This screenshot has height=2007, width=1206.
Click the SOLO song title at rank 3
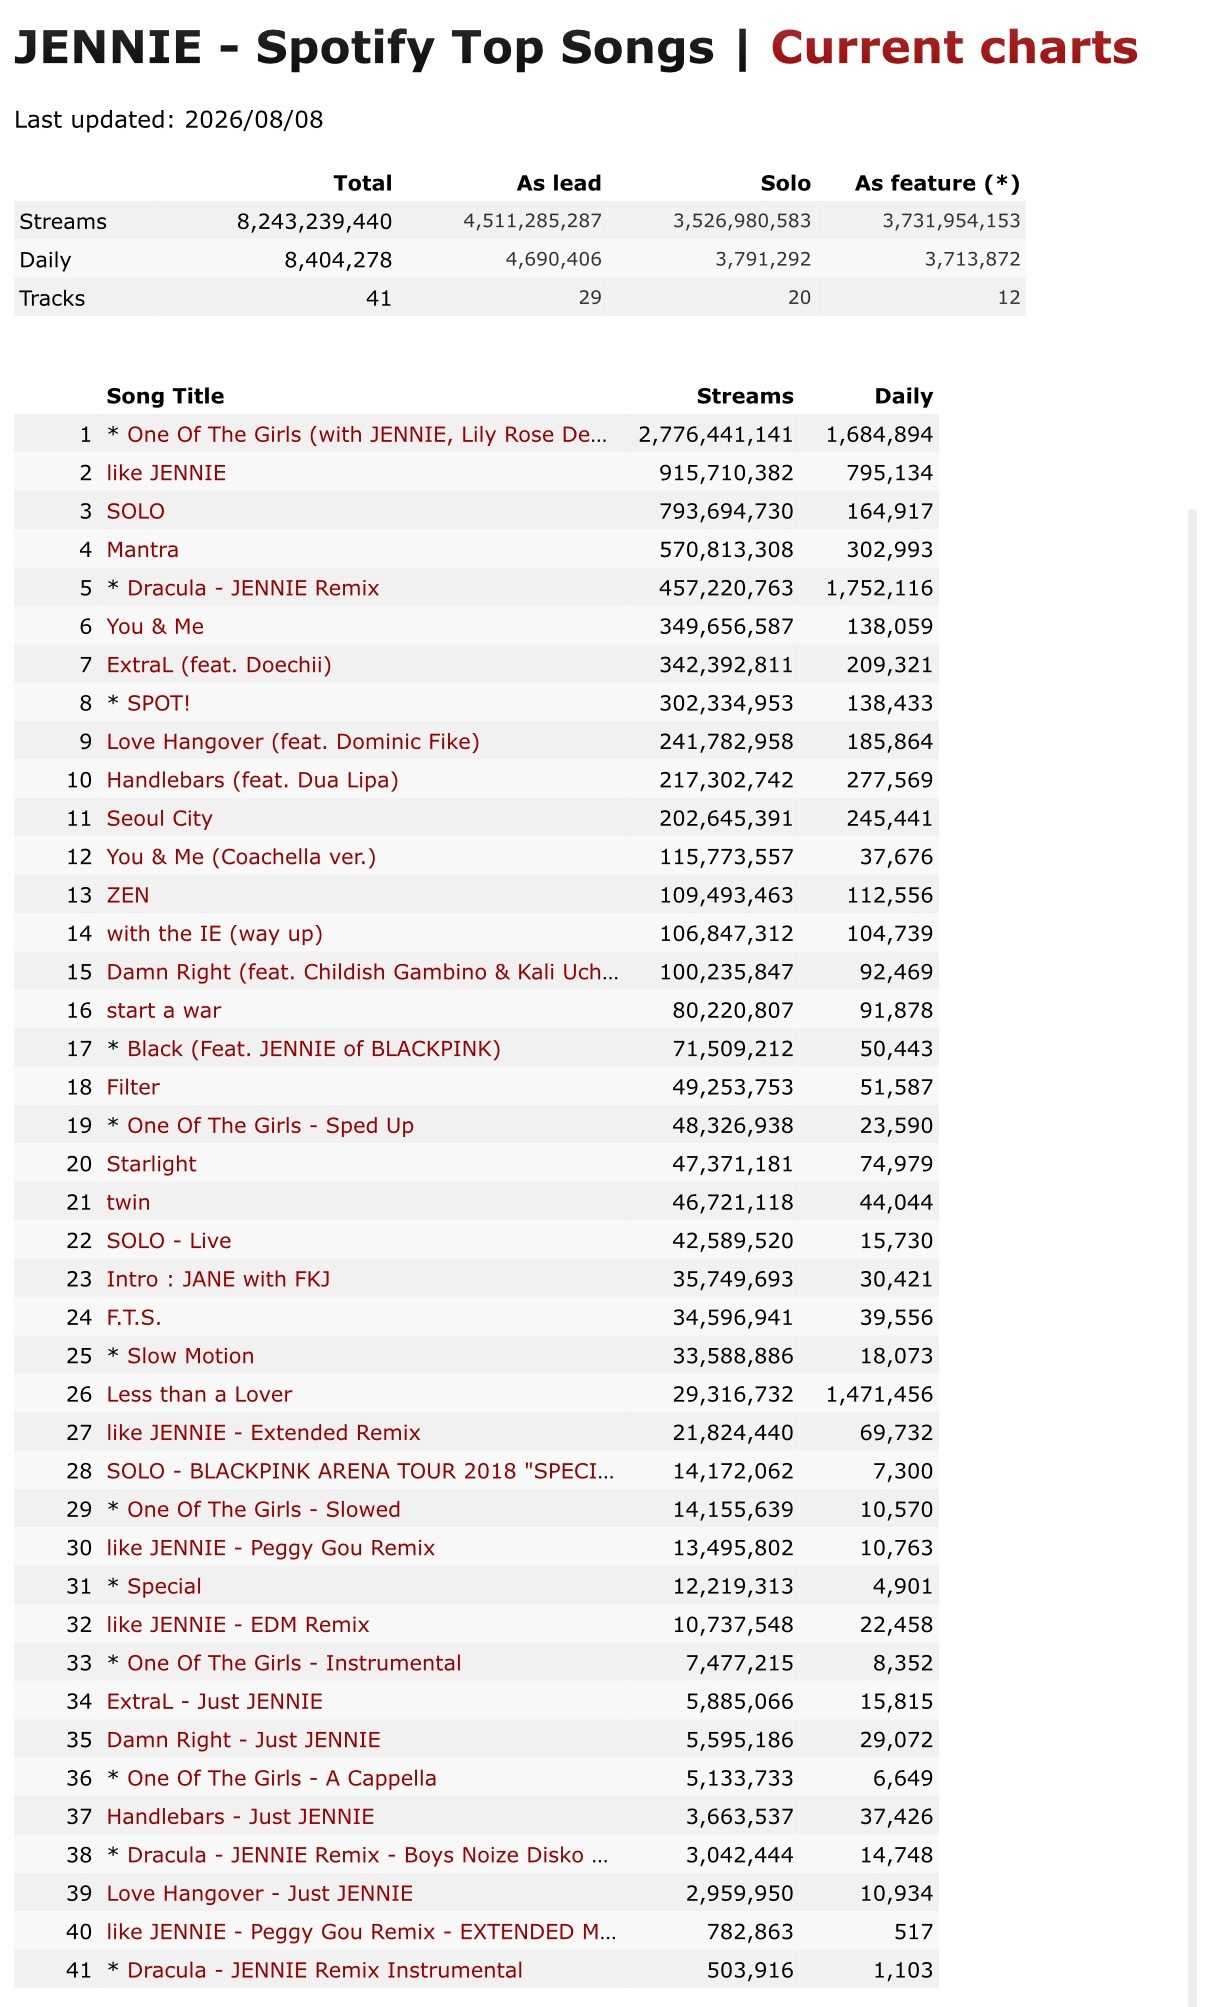coord(136,511)
